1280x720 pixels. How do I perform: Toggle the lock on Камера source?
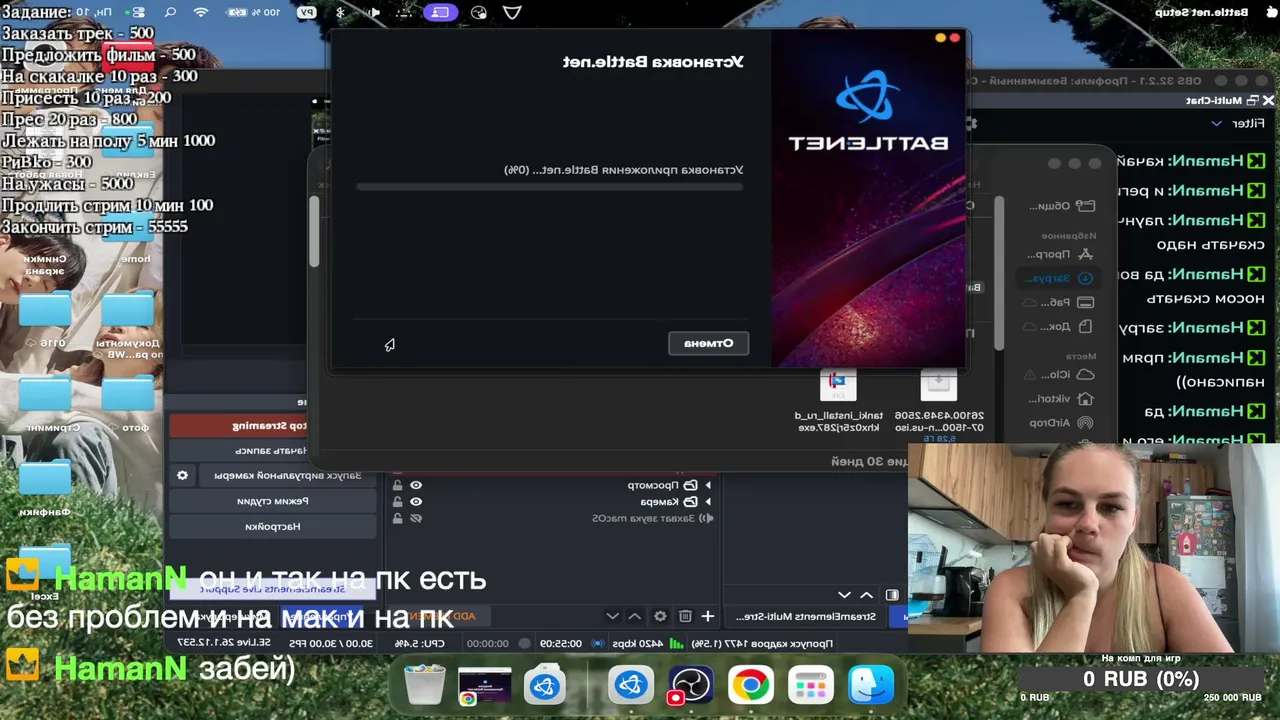coord(397,502)
